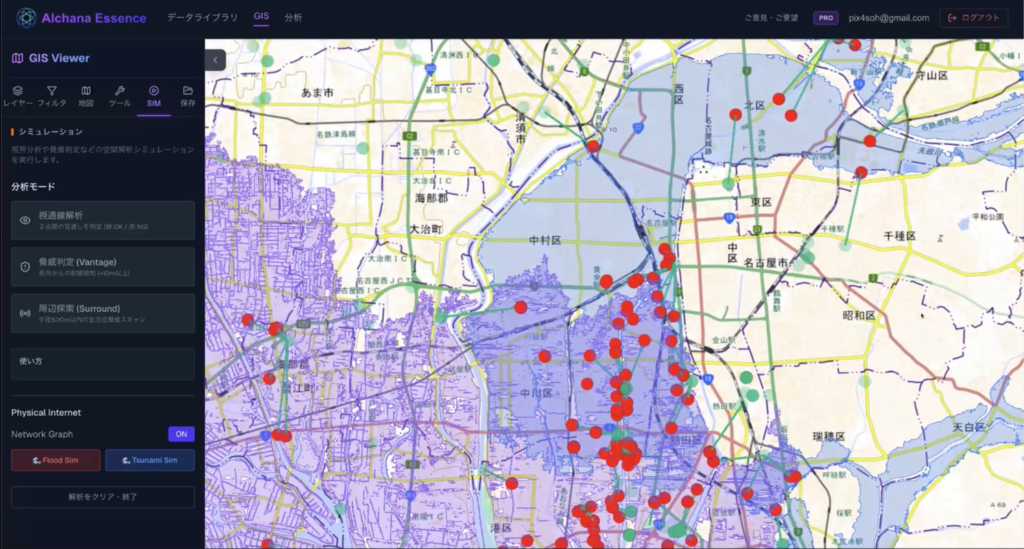1024x549 pixels.
Task: Select the フィルタ funnel icon
Action: tap(52, 91)
